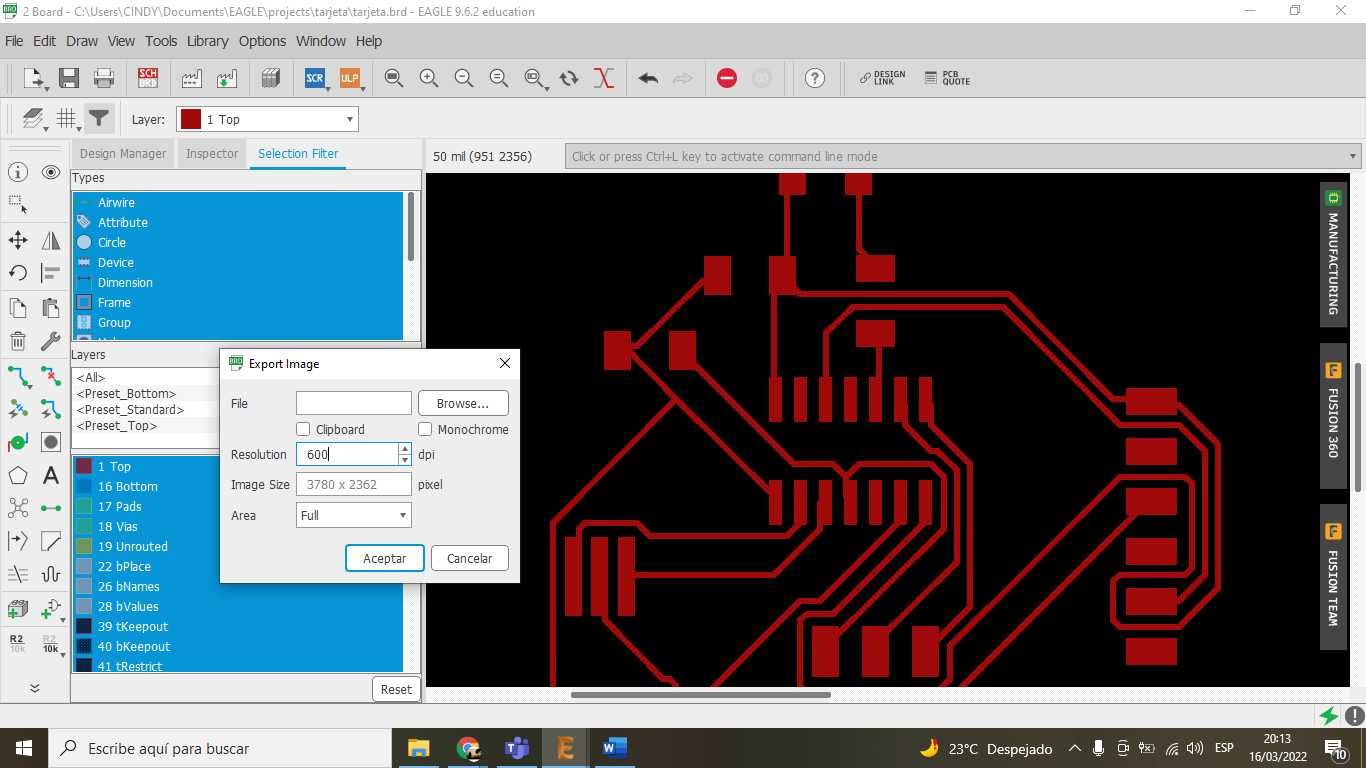This screenshot has width=1366, height=768.
Task: Click the Save disk icon in toolbar
Action: point(69,78)
